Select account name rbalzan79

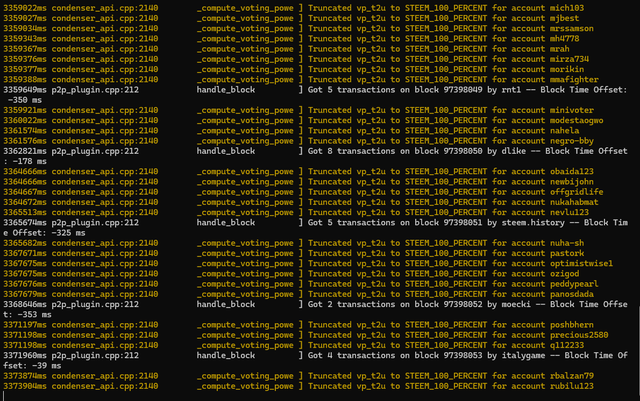(x=571, y=375)
